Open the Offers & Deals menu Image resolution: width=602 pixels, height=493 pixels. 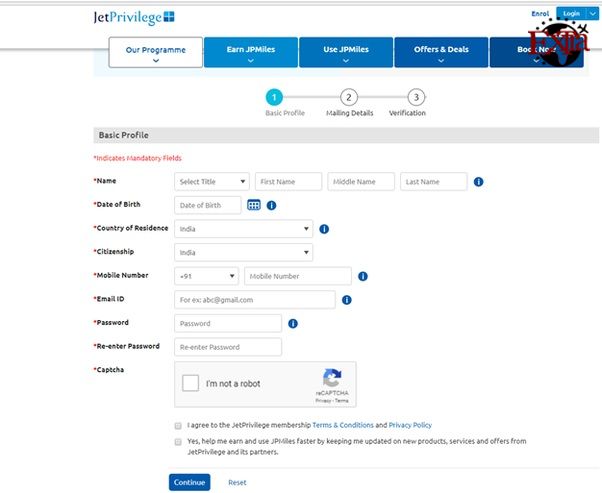441,52
